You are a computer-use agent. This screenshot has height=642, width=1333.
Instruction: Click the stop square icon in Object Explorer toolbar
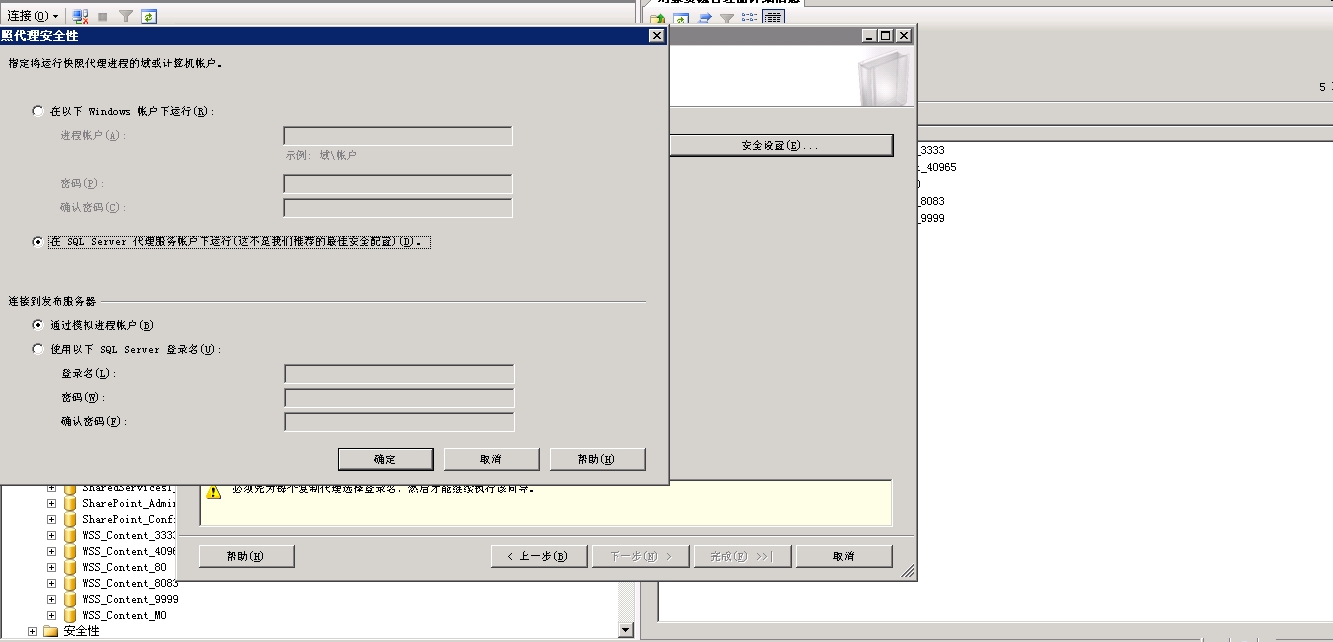pyautogui.click(x=103, y=17)
